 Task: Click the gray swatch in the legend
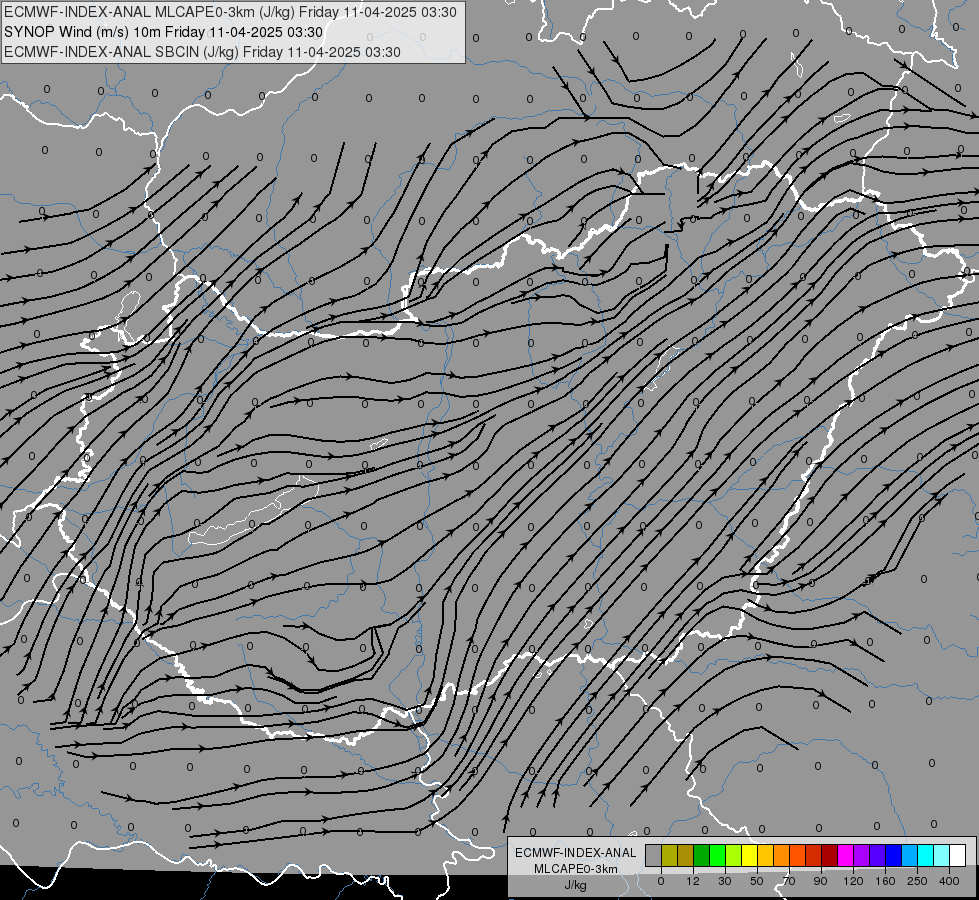654,855
